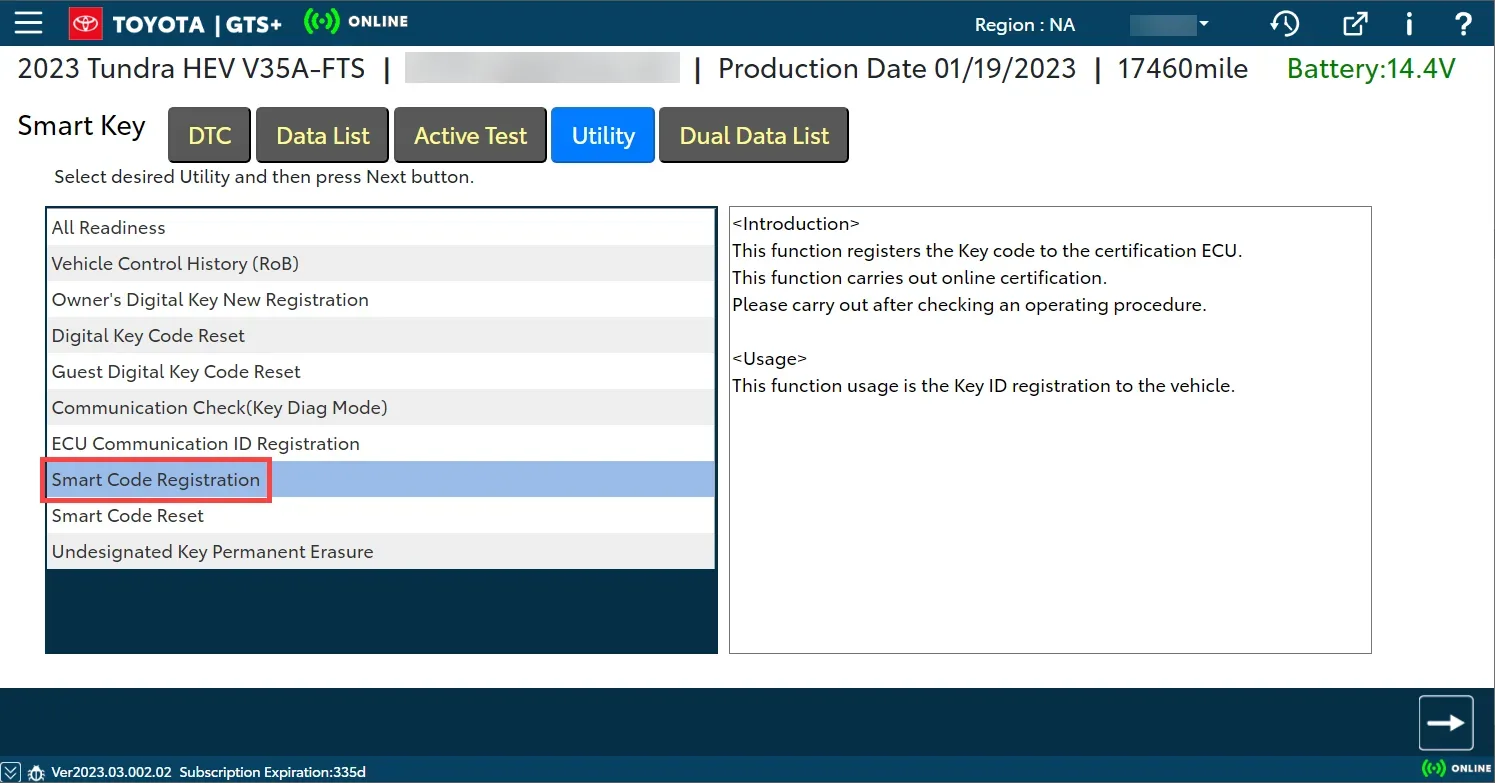Click the open-in-new-window icon
This screenshot has width=1495, height=783.
click(x=1355, y=24)
